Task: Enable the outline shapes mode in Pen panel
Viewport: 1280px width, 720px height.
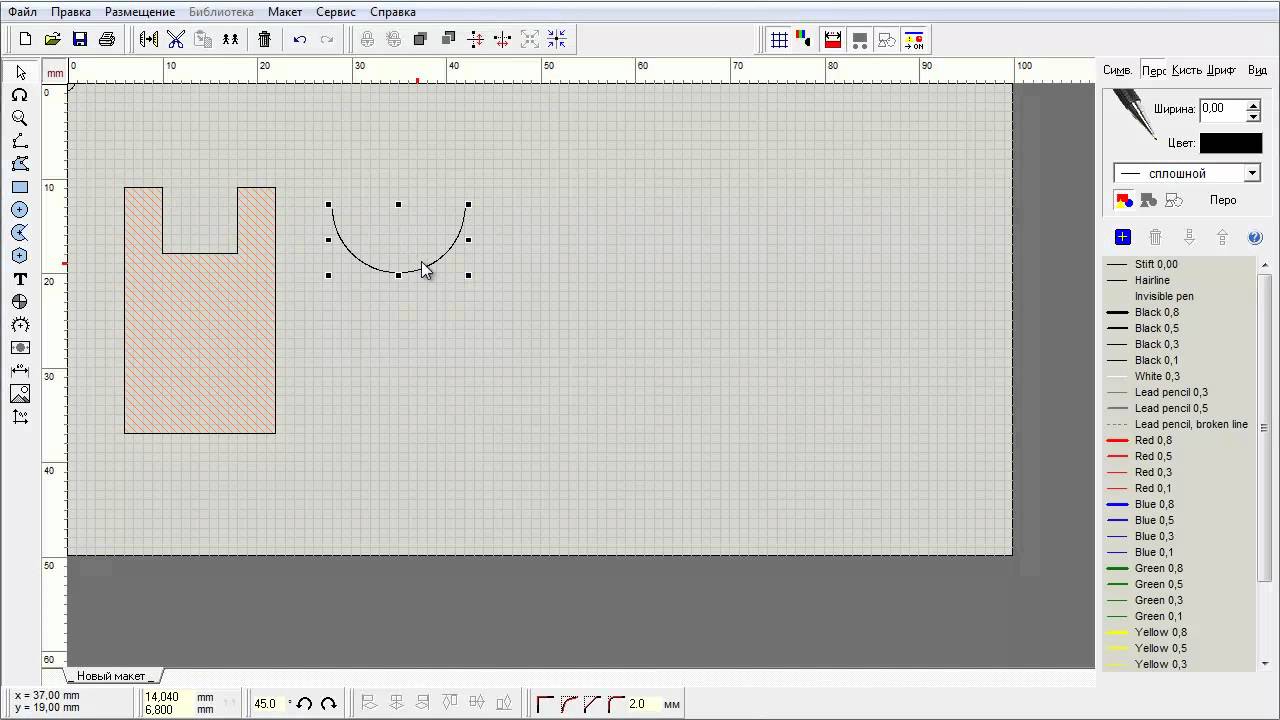Action: point(1174,200)
